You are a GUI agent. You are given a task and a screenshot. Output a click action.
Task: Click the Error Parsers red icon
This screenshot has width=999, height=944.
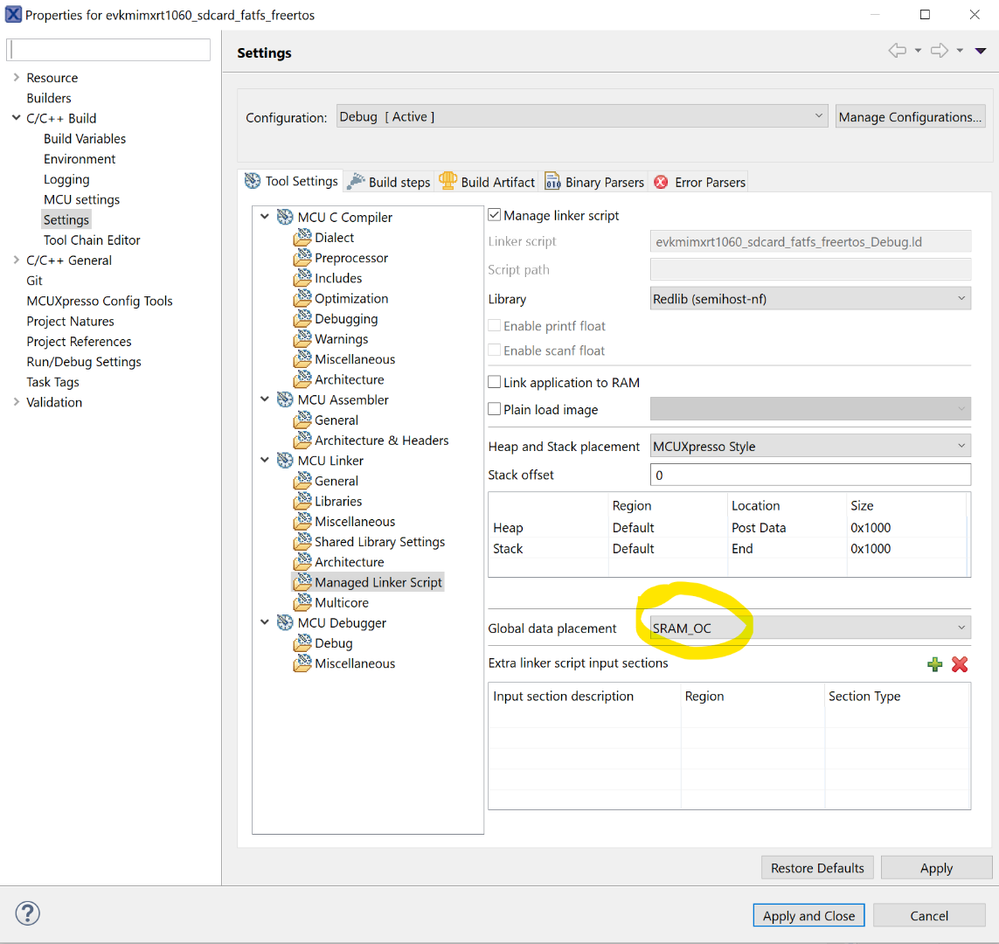661,182
